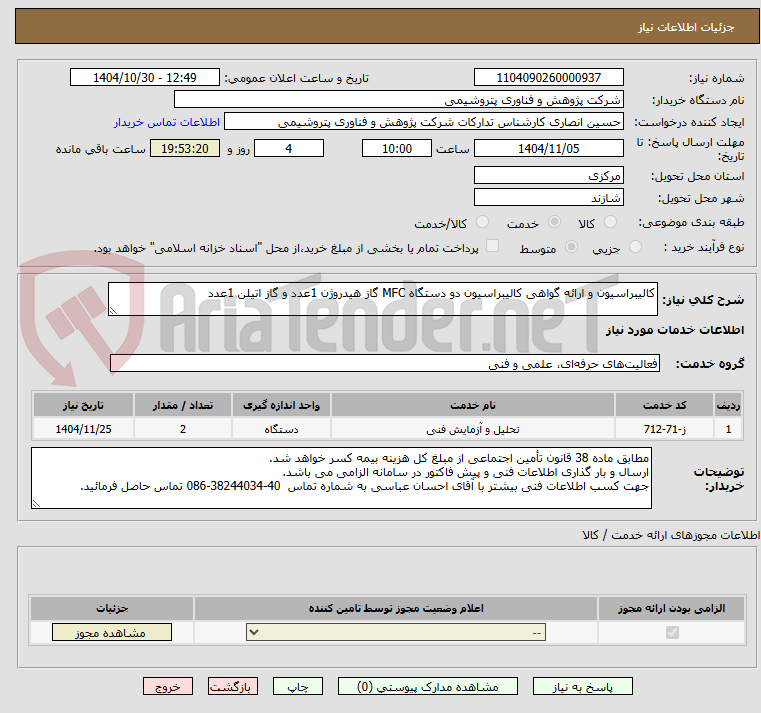Image resolution: width=761 pixels, height=713 pixels.
Task: Click the مشاهده مجوز button
Action: tap(112, 632)
